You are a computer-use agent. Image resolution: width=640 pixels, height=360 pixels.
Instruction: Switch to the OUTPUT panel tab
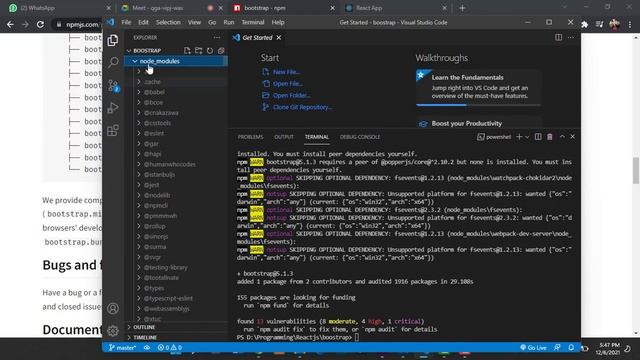pos(284,137)
